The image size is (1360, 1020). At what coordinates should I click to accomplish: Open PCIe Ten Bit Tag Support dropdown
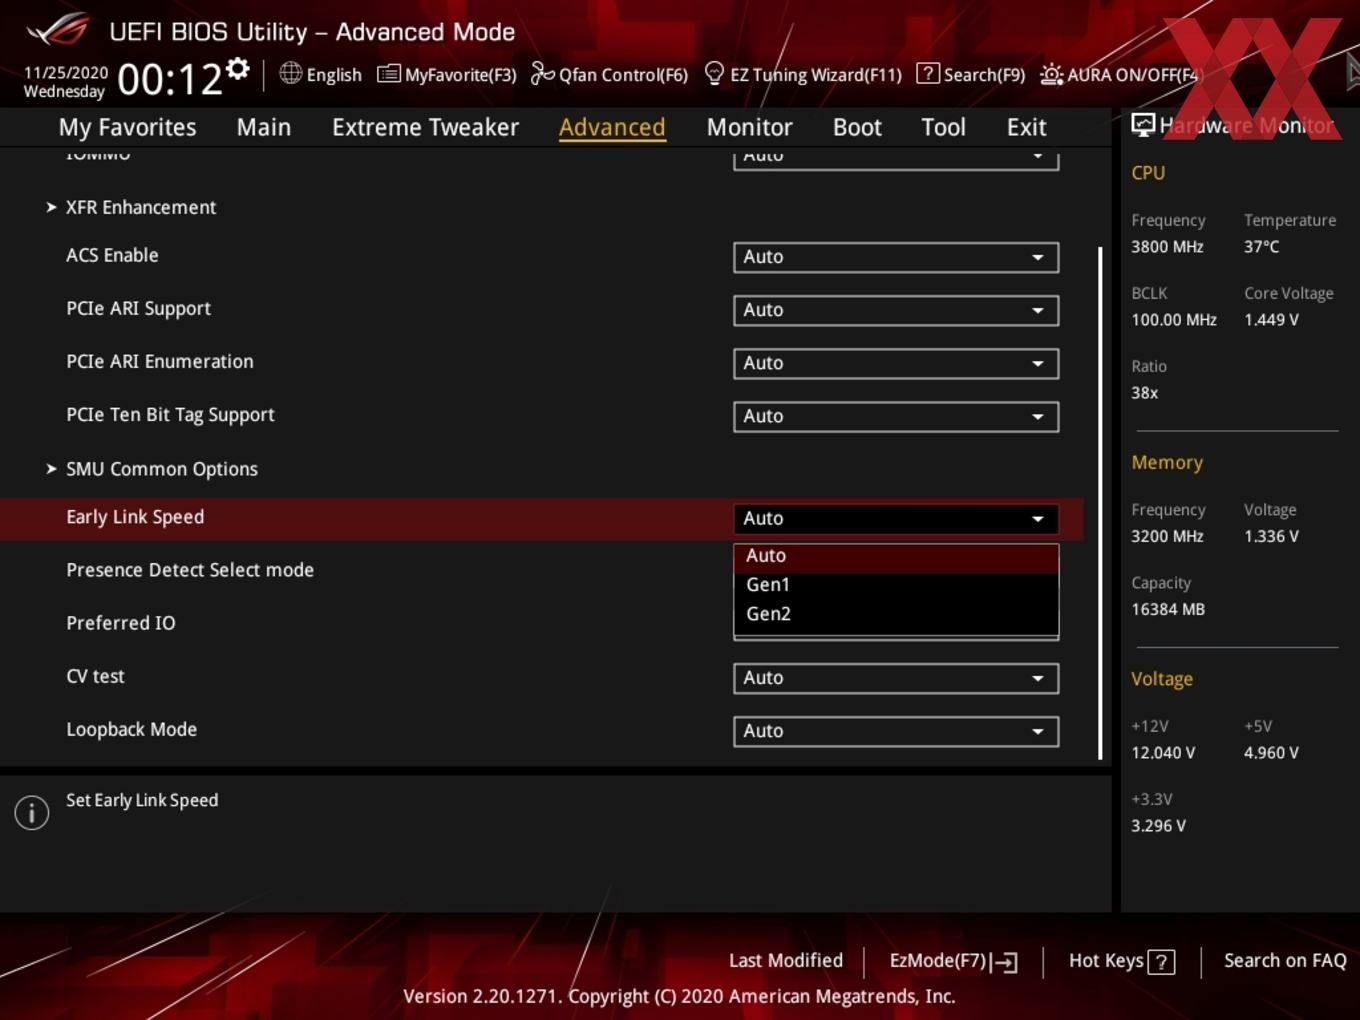coord(896,416)
